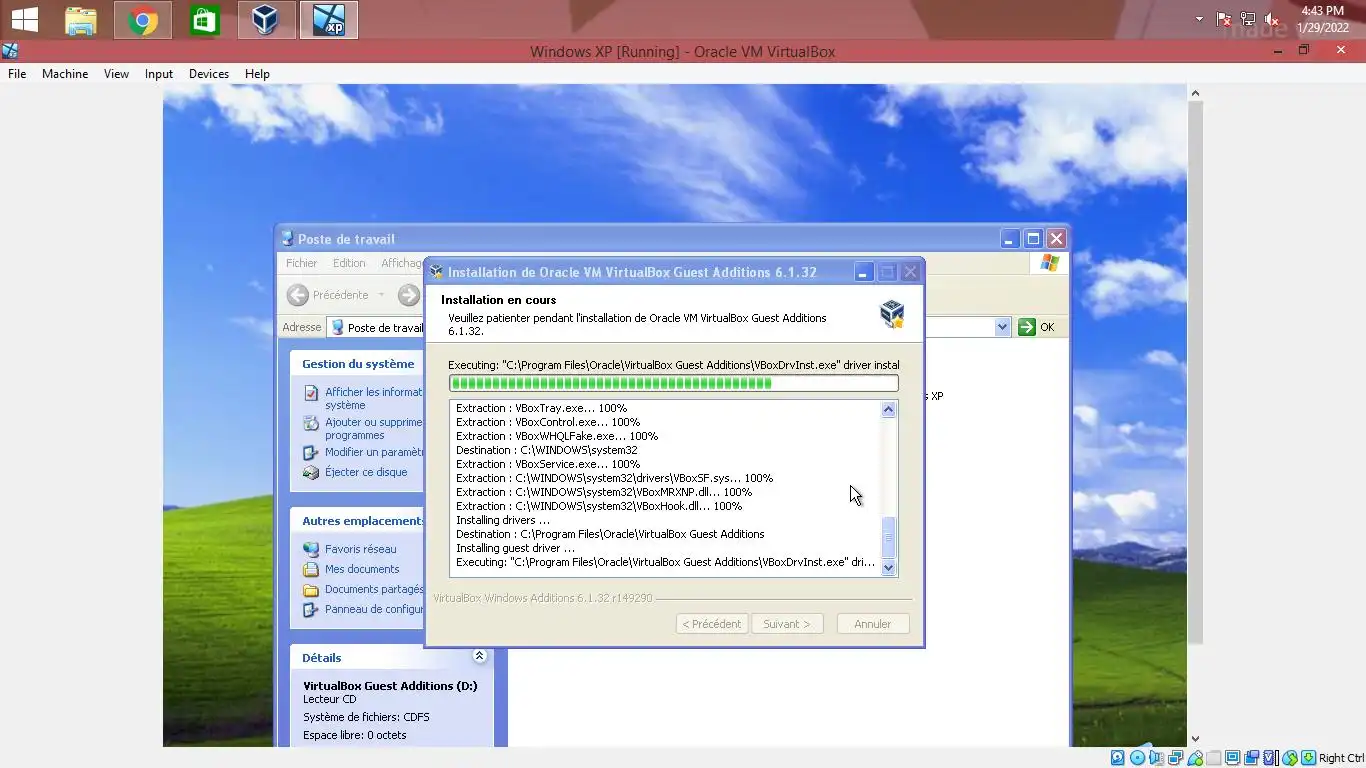1366x768 pixels.
Task: Click the Suivant button
Action: [x=787, y=624]
